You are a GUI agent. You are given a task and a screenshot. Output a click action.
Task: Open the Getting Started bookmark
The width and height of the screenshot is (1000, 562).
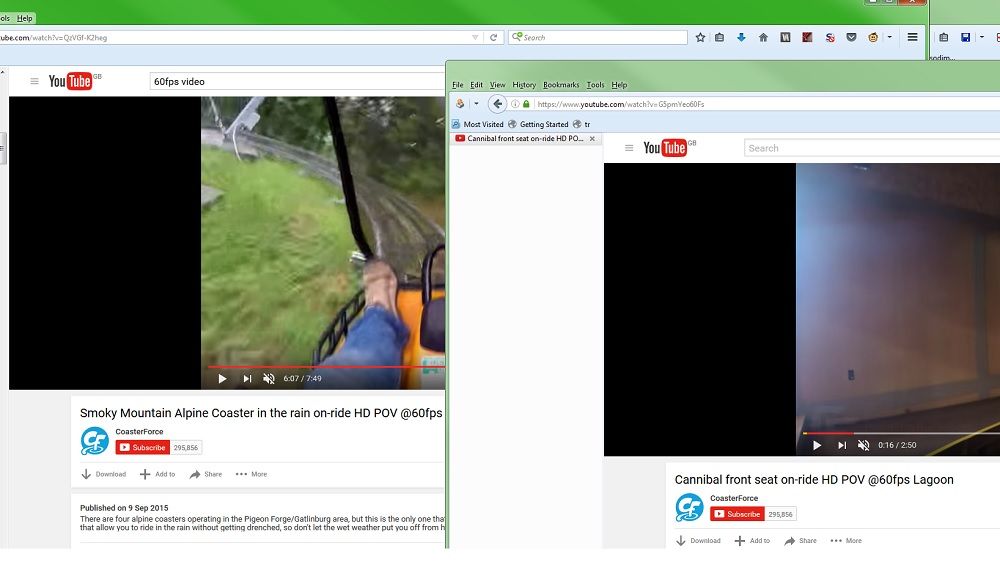538,124
